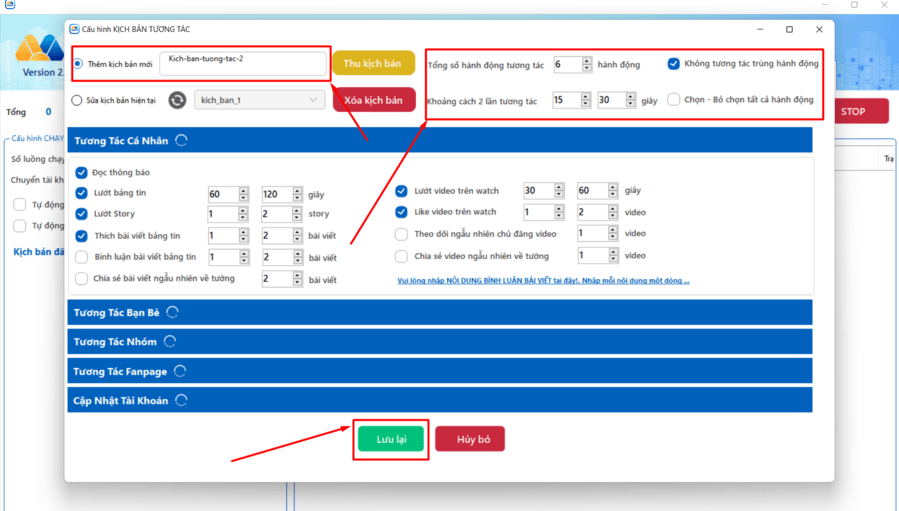The height and width of the screenshot is (511, 899).
Task: Enable Bình luận bài viết bảng tin checkbox
Action: pyautogui.click(x=81, y=257)
